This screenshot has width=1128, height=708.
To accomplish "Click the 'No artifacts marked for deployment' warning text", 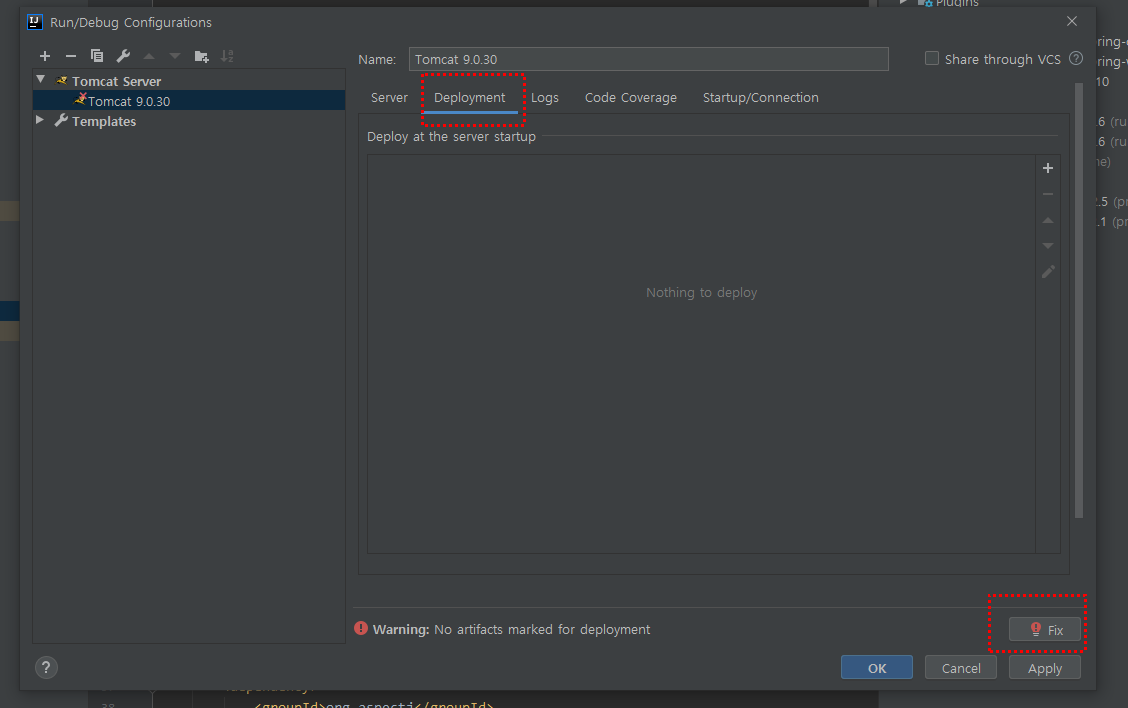I will click(x=542, y=630).
